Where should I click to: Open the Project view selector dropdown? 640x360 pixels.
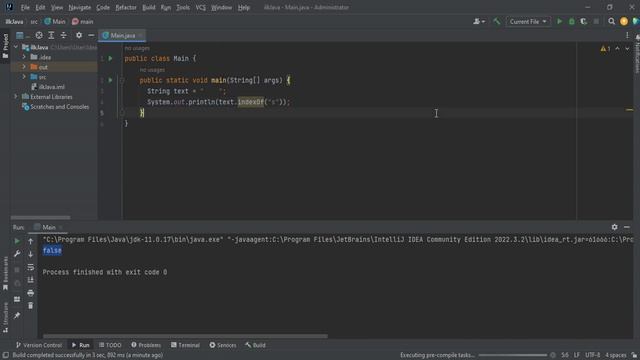22,36
